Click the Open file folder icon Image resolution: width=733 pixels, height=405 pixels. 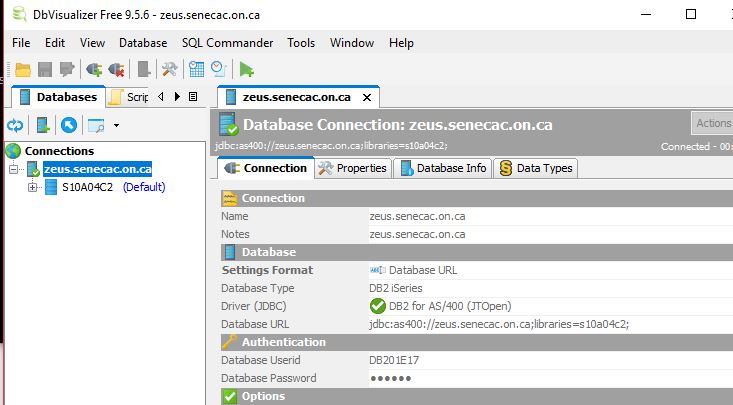[x=23, y=70]
